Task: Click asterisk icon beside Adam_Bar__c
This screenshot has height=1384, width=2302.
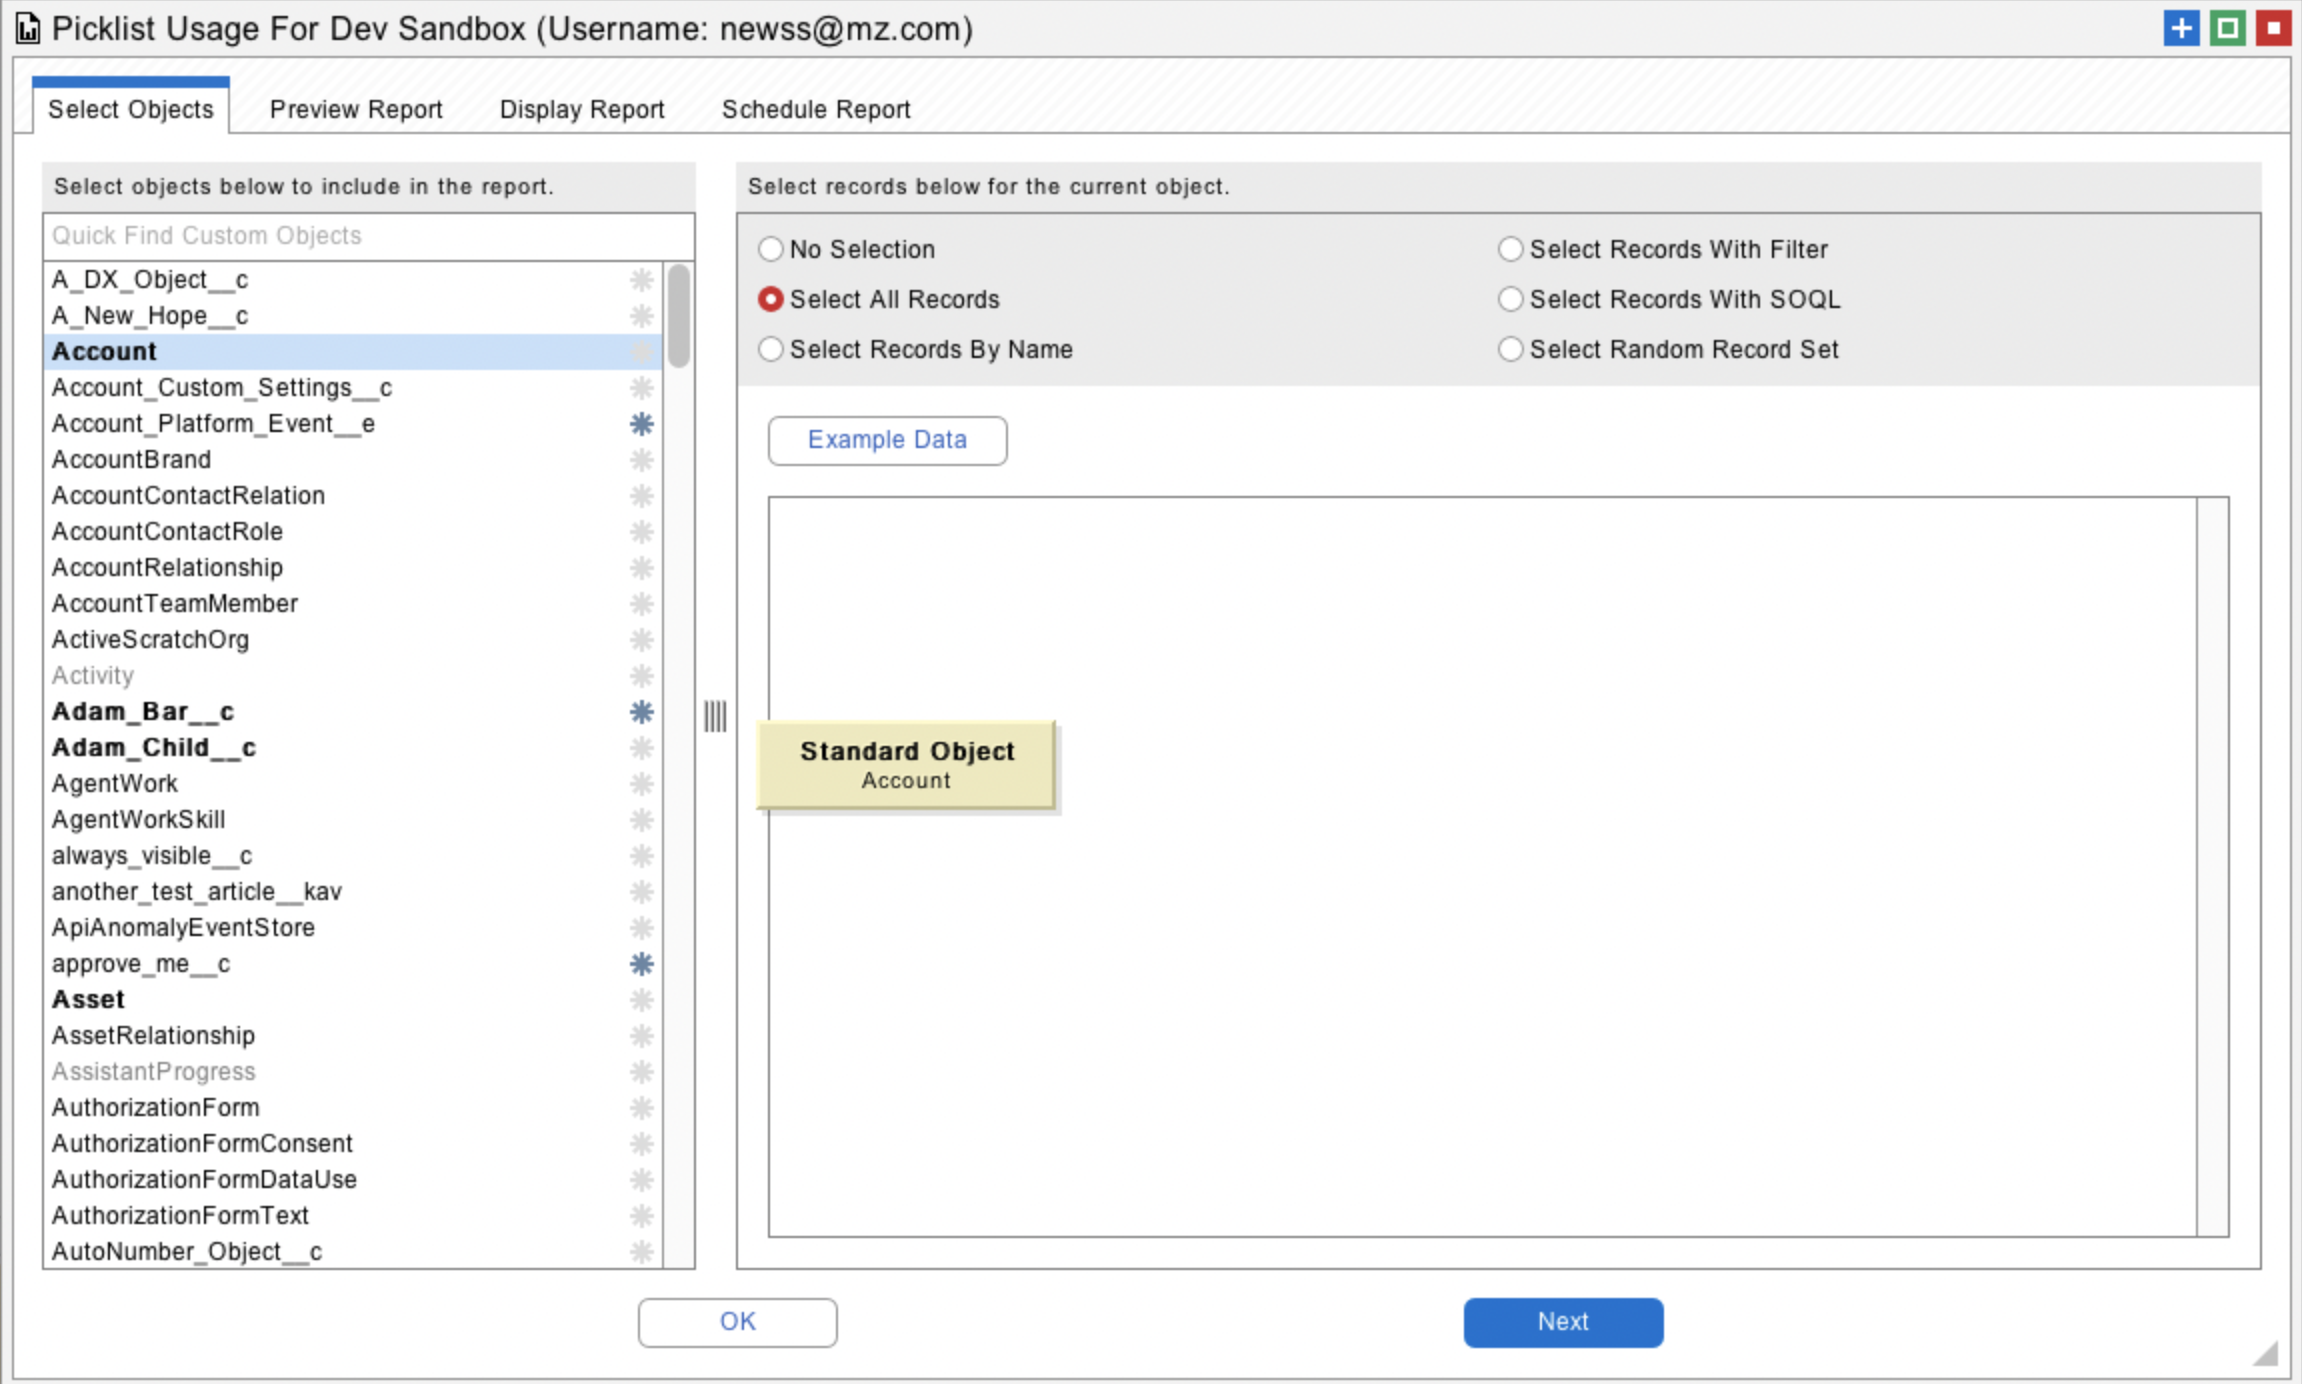Action: click(642, 712)
